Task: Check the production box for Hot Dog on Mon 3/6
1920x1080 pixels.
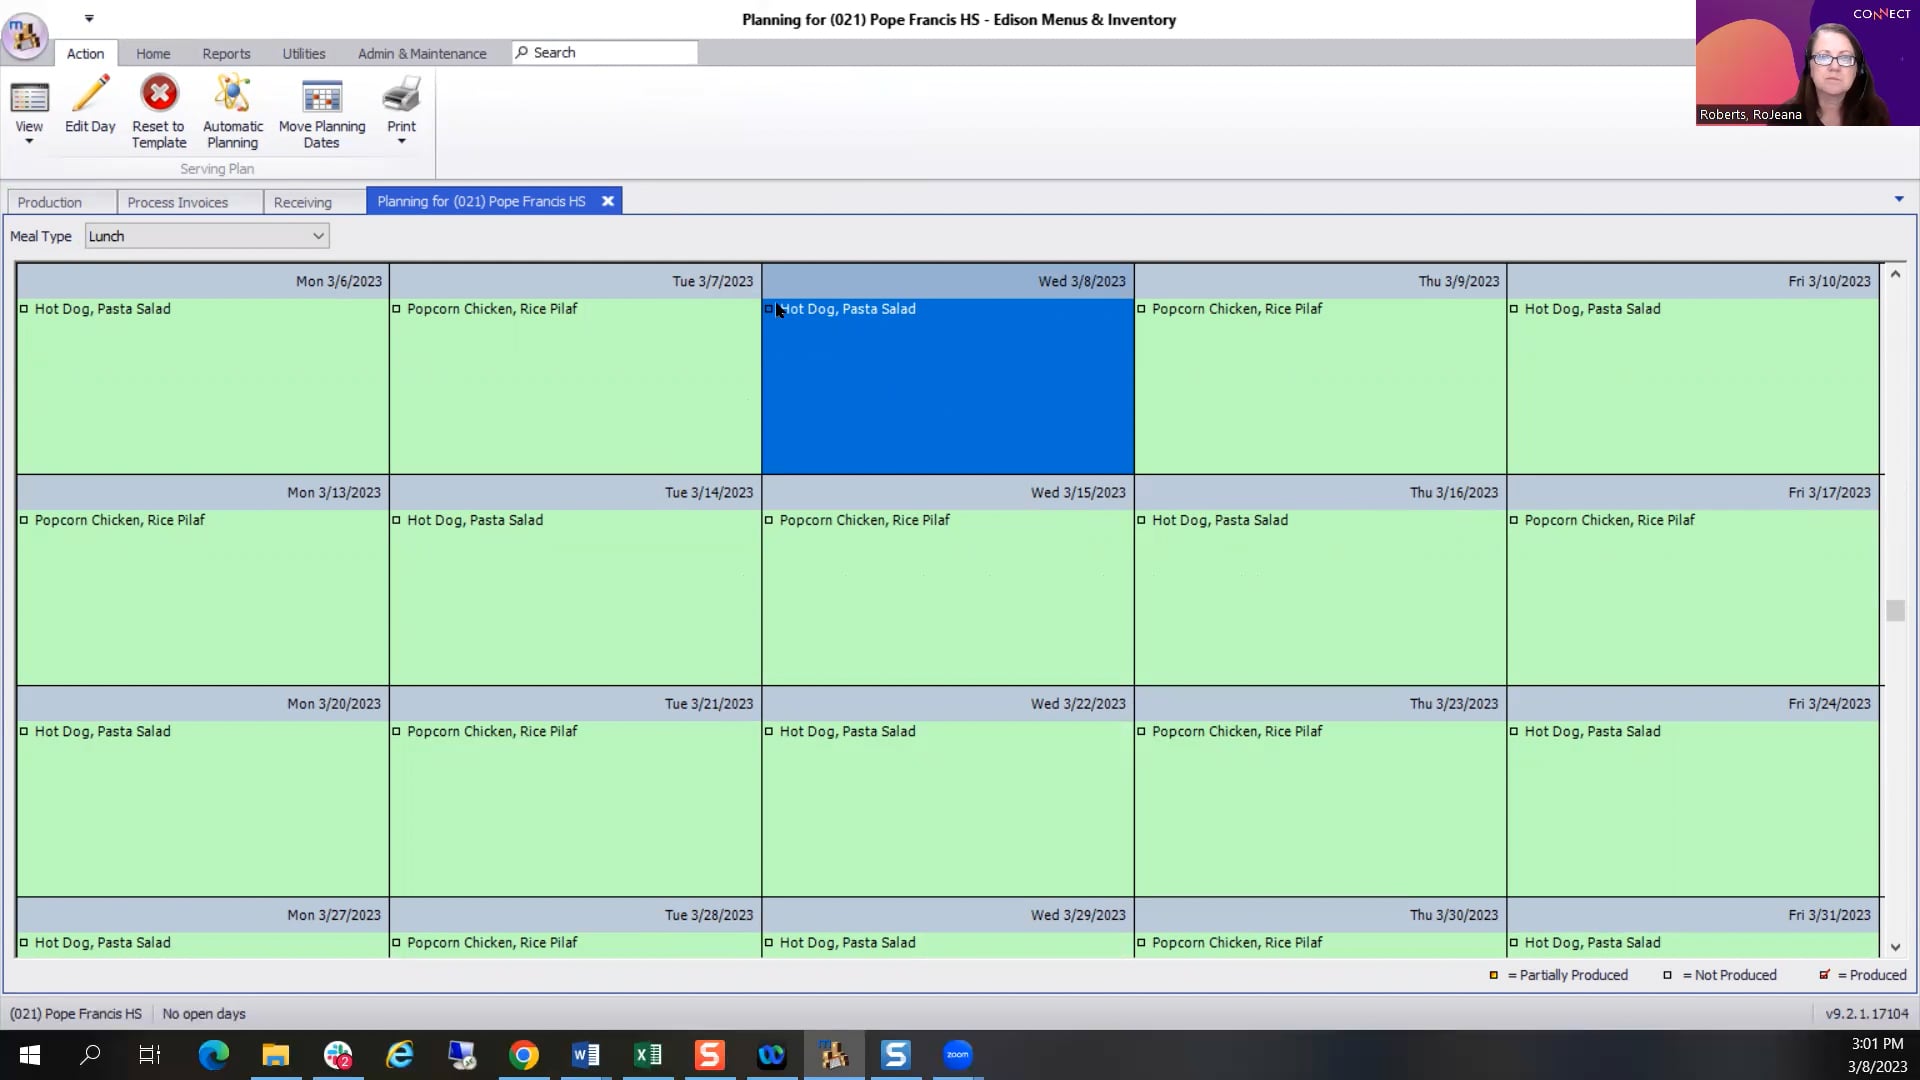Action: [x=25, y=308]
